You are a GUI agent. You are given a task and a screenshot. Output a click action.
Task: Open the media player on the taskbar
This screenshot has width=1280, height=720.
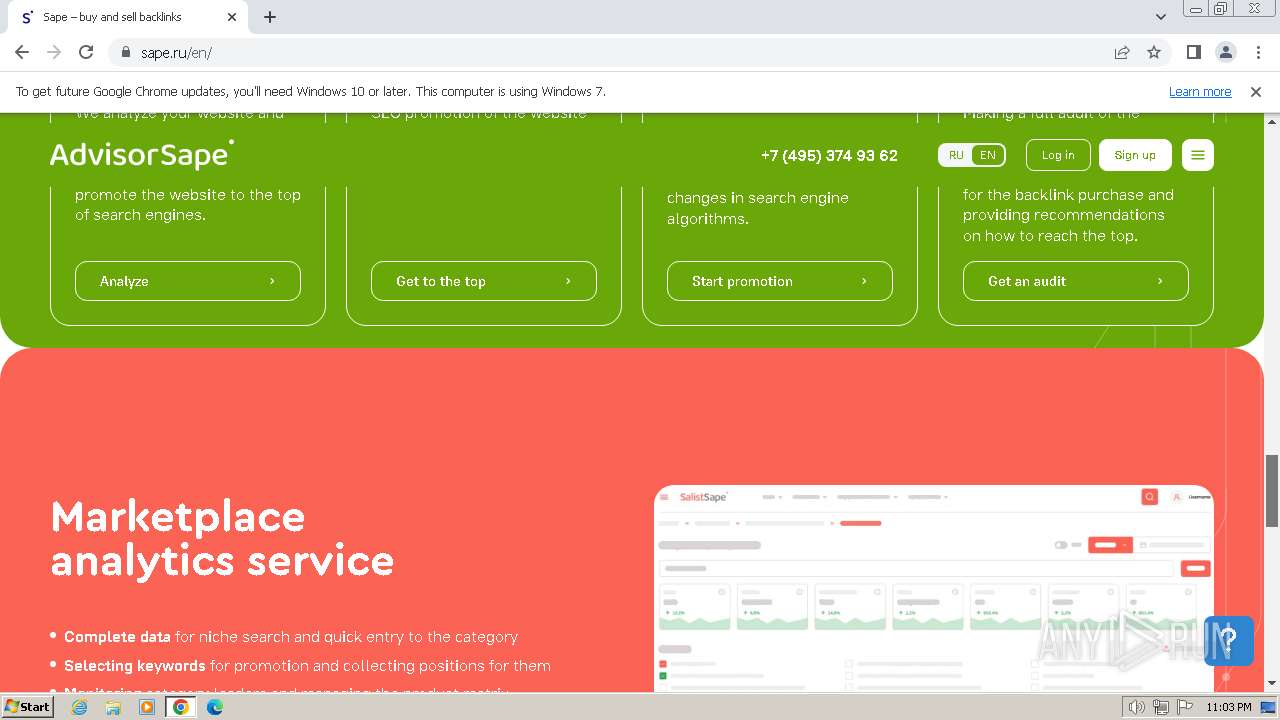coord(147,707)
